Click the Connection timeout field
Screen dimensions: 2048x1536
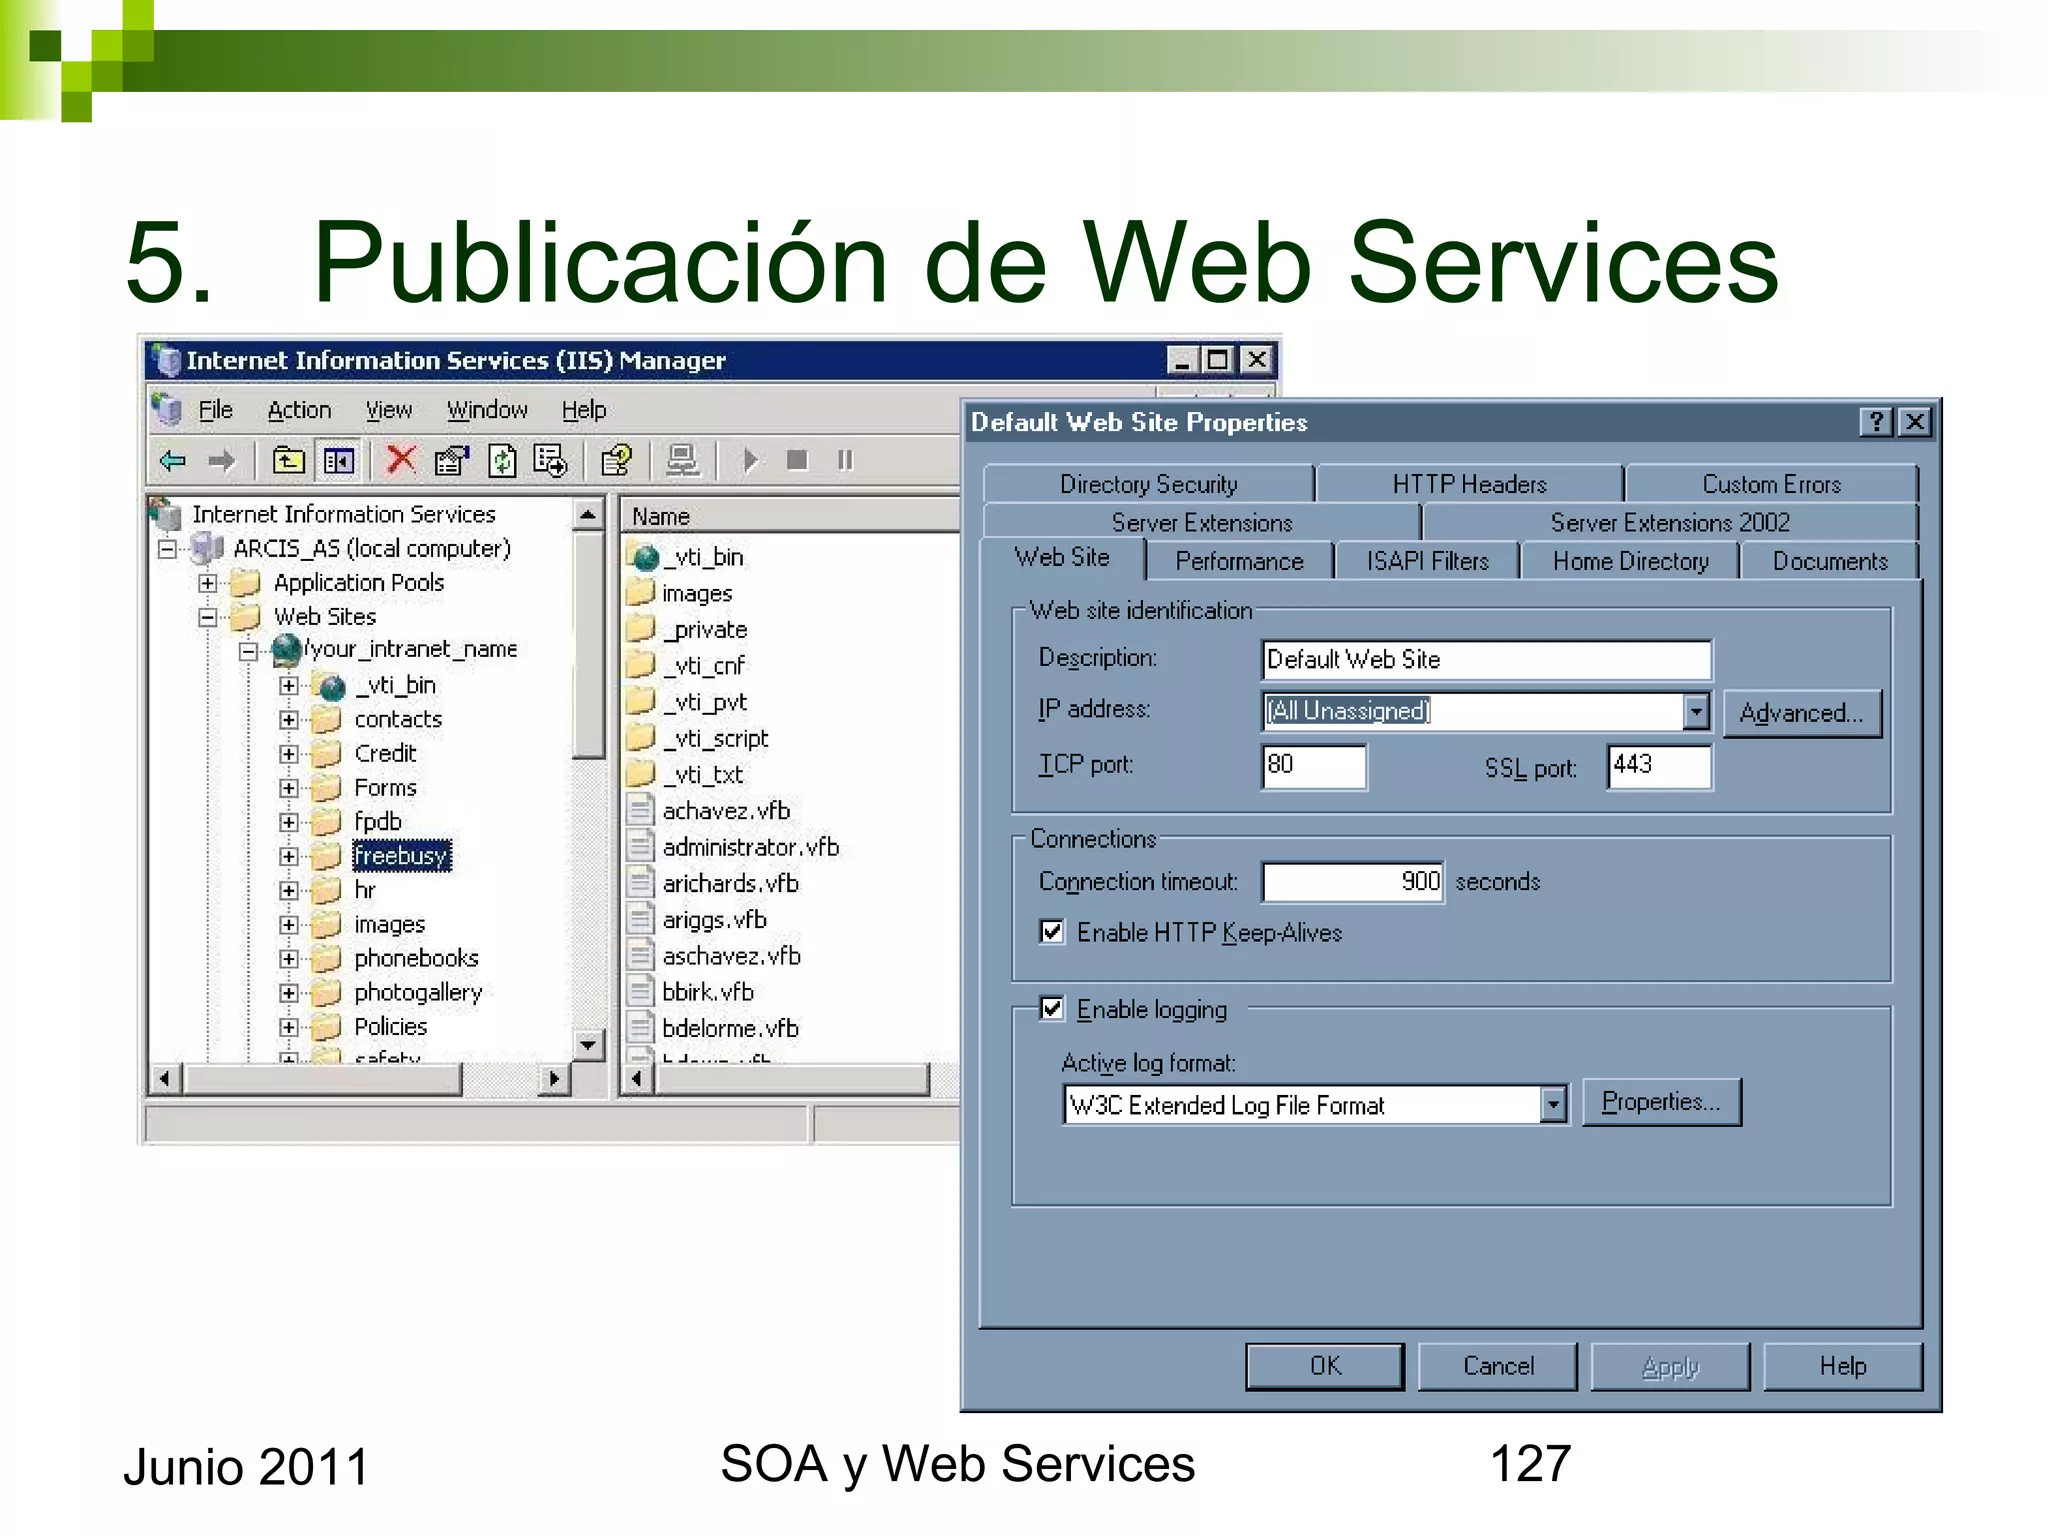pyautogui.click(x=1352, y=882)
